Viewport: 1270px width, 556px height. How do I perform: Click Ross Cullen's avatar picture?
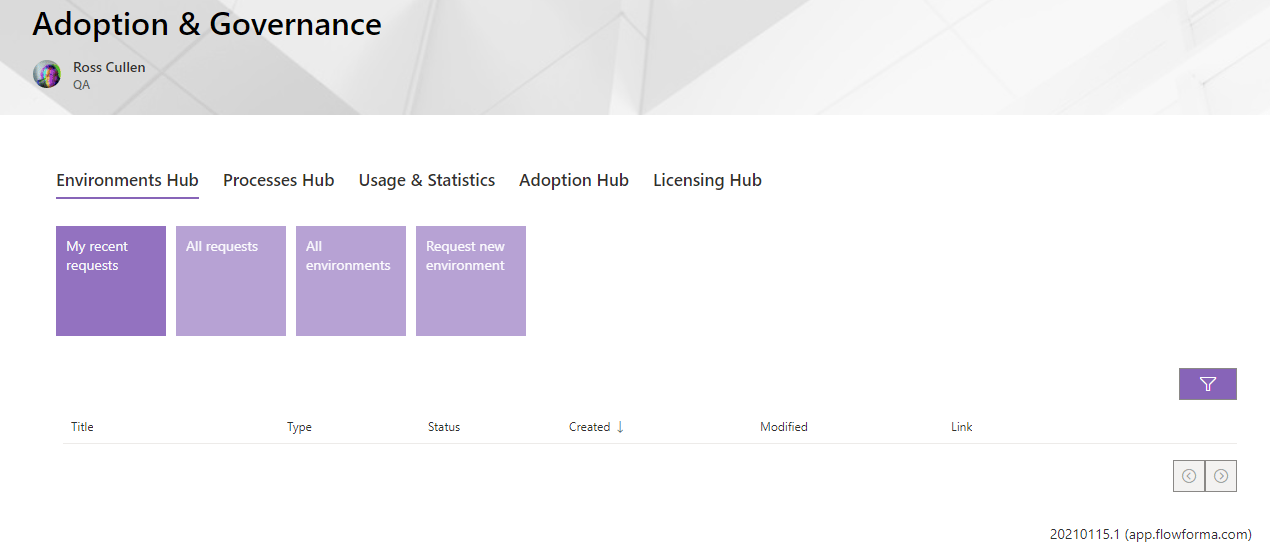coord(47,74)
